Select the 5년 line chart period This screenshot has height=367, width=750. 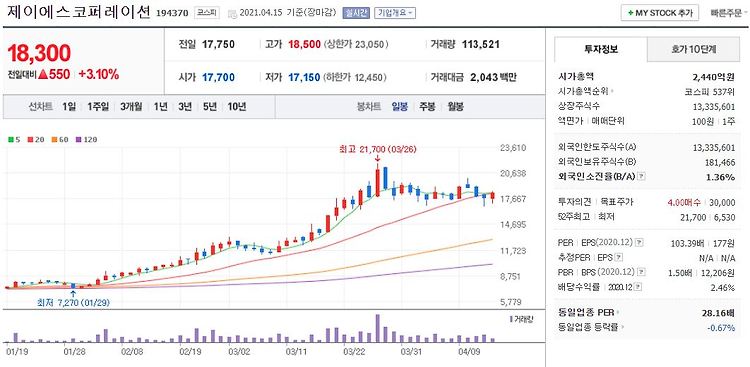(x=210, y=107)
